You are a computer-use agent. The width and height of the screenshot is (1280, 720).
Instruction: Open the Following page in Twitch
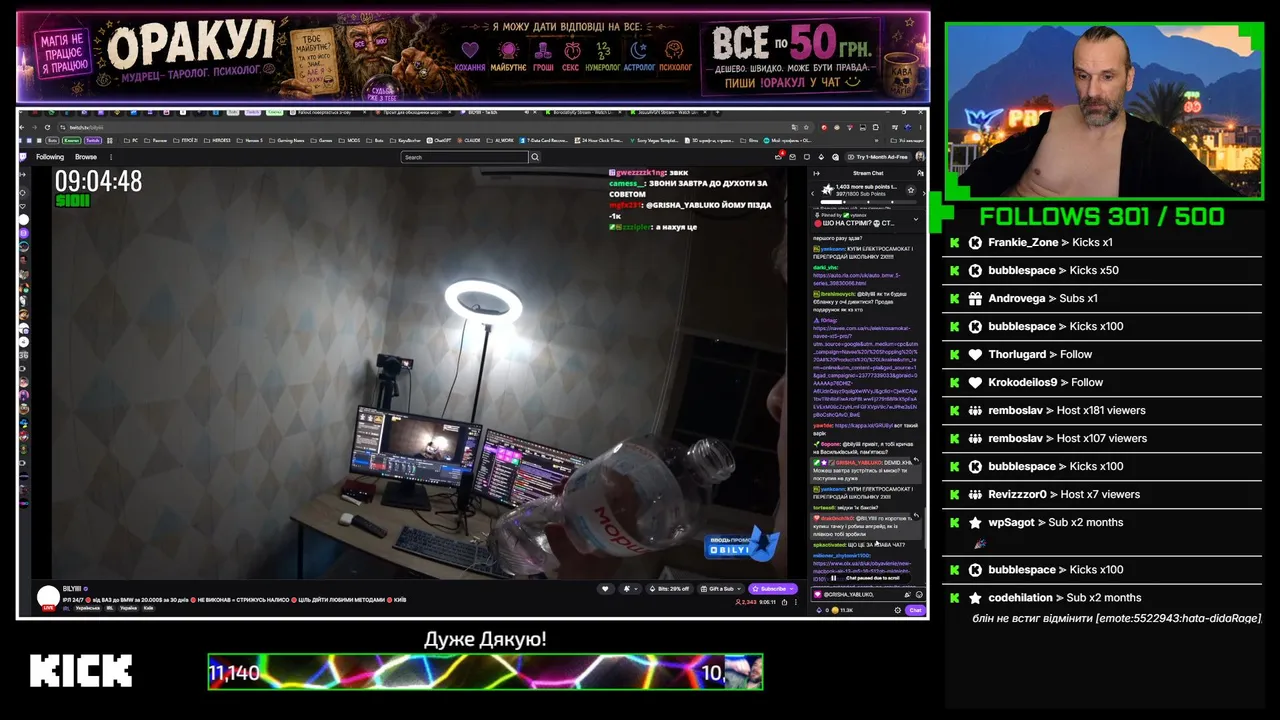[x=50, y=157]
